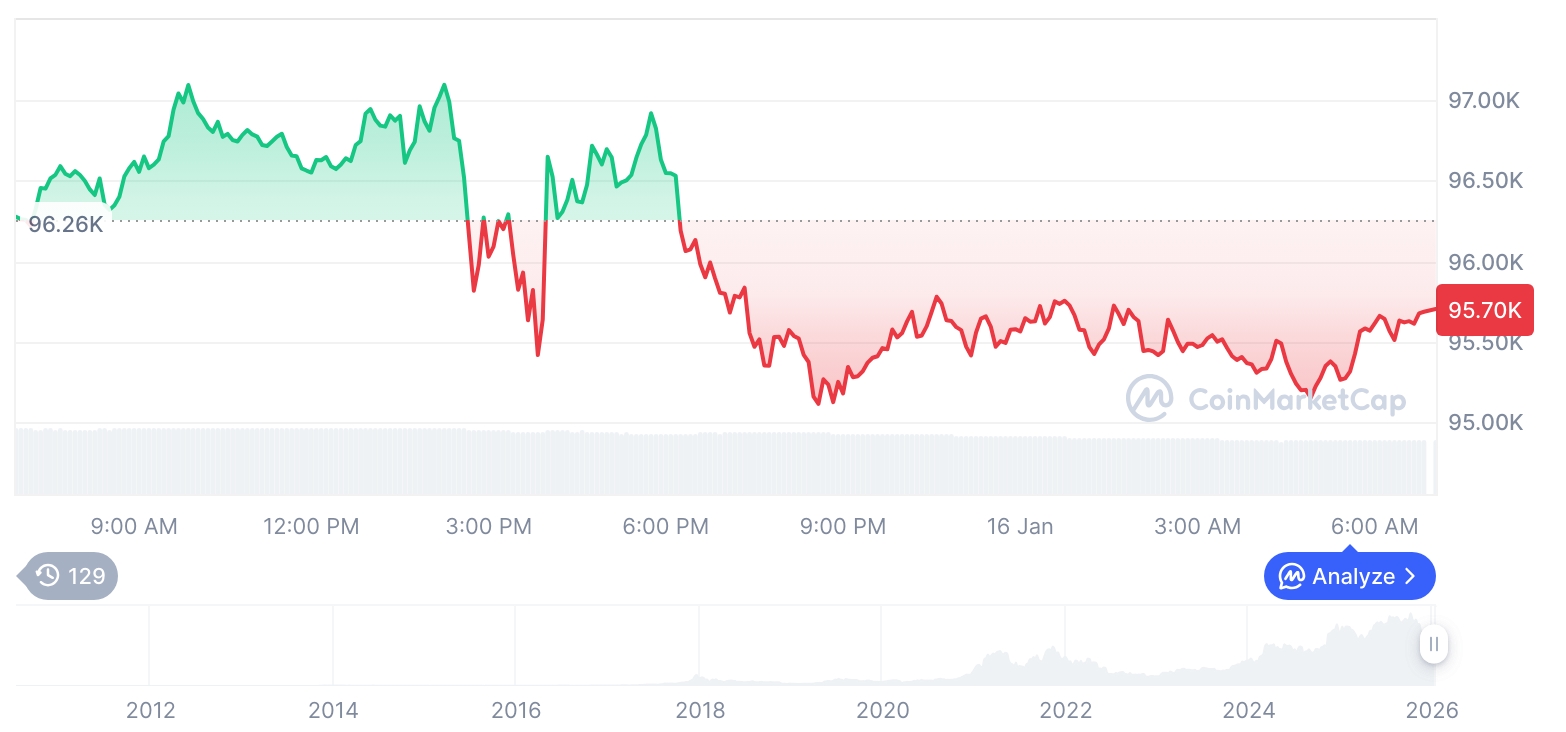Click the red 95.70K current price tag
The width and height of the screenshot is (1566, 732).
click(x=1485, y=310)
